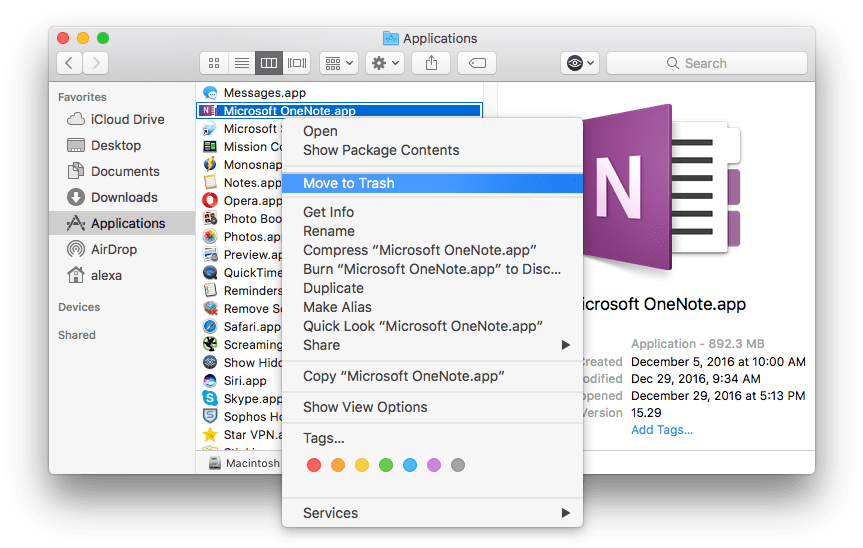Open the eye icon dropdown in toolbar
This screenshot has width=863, height=548.
click(x=580, y=63)
